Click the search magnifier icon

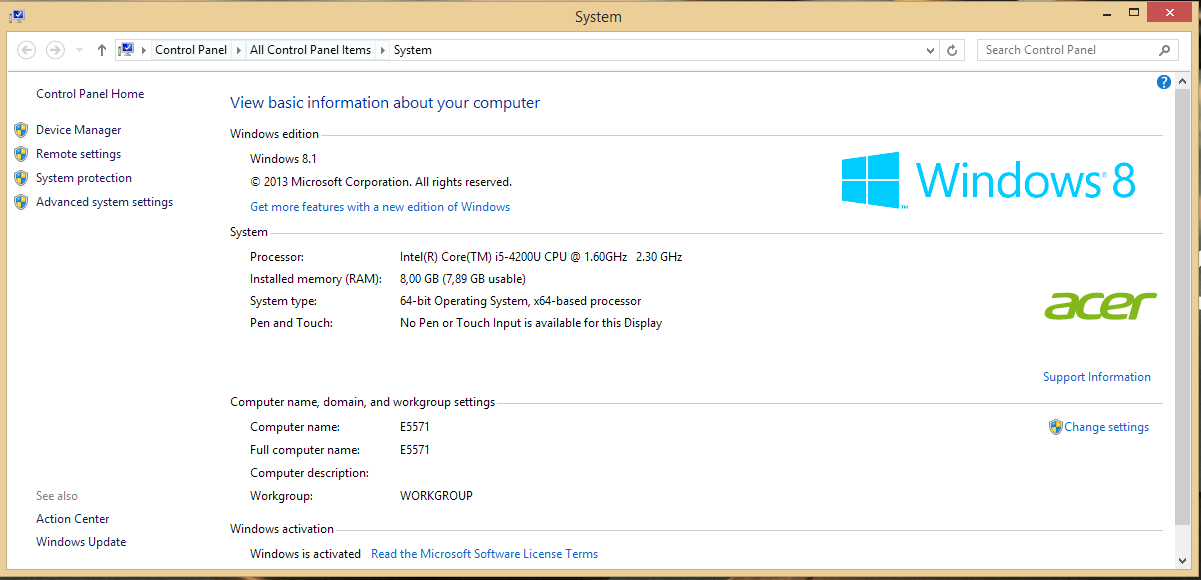(x=1163, y=49)
